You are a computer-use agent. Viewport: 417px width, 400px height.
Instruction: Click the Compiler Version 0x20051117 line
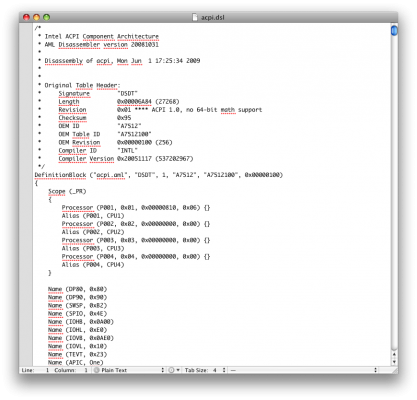126,159
